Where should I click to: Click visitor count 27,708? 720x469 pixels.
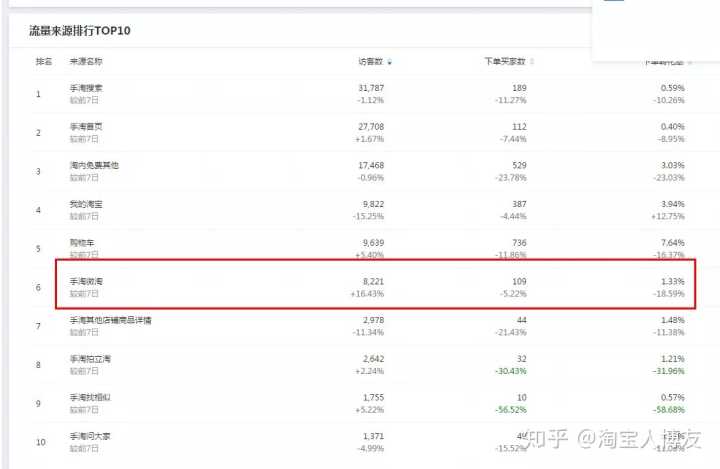click(x=371, y=126)
